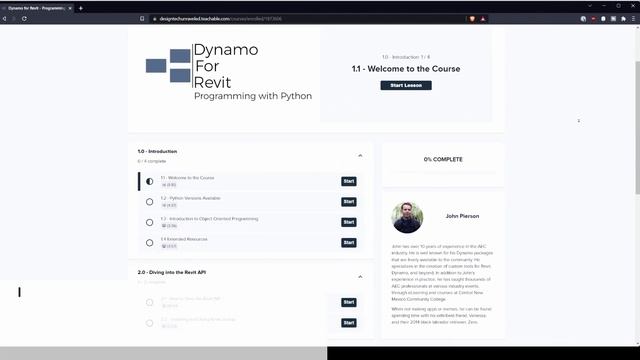Toggle completion circle for lesson 2.2
Screen dimensions: 640x360
pyautogui.click(x=149, y=323)
